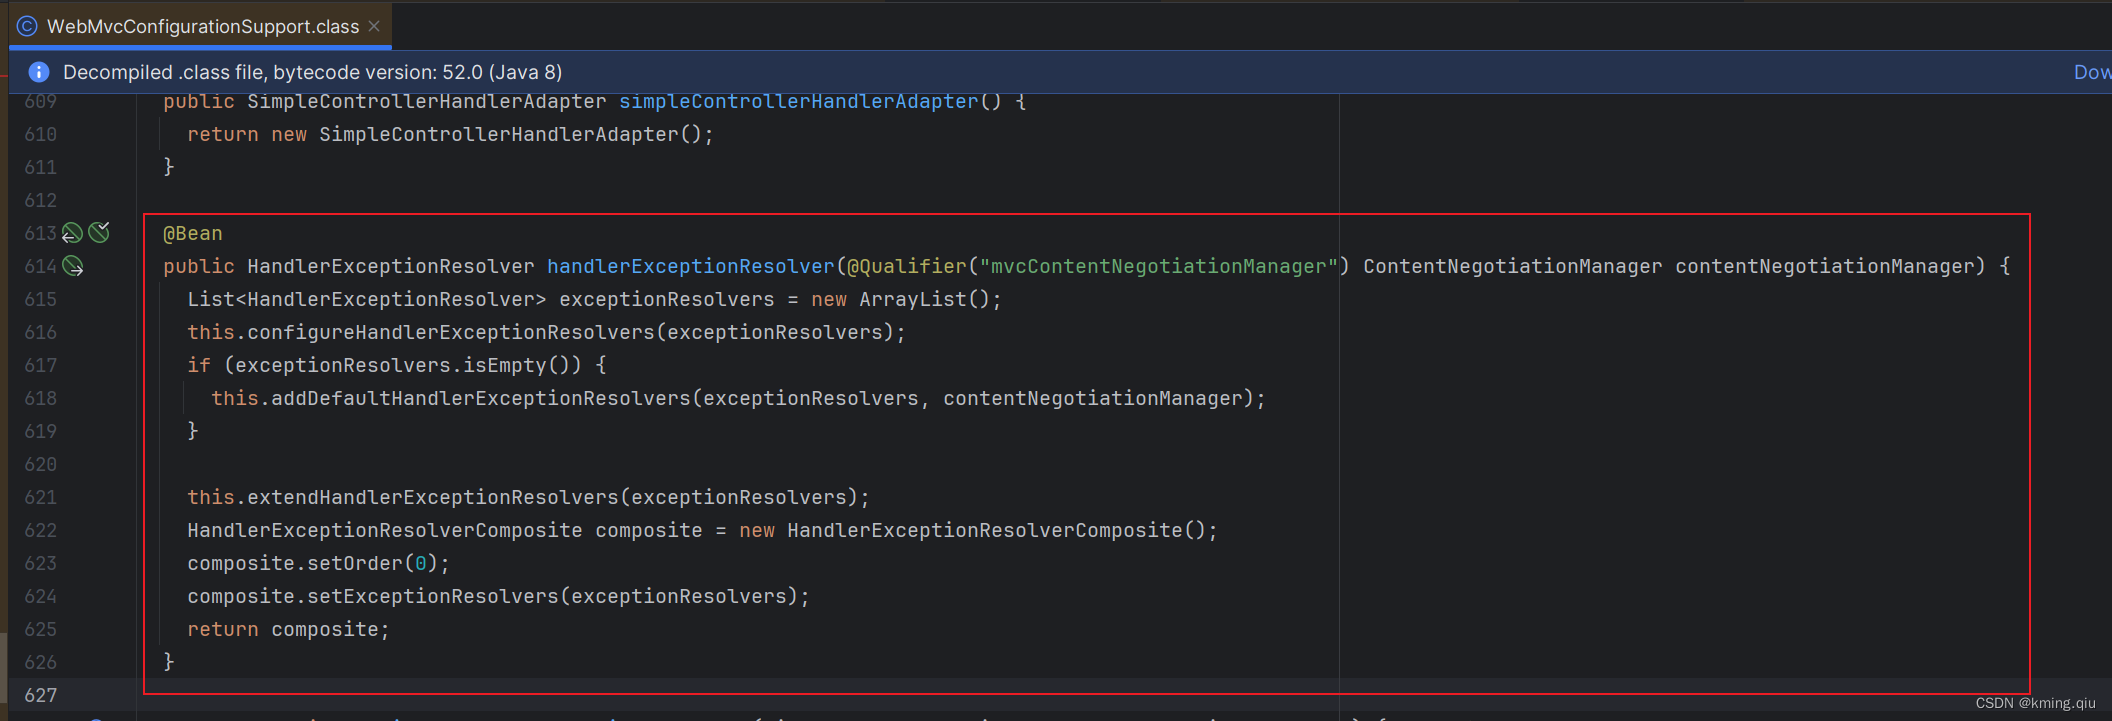The image size is (2112, 721).
Task: Click the @Bean annotation on line 613
Action: tap(193, 233)
